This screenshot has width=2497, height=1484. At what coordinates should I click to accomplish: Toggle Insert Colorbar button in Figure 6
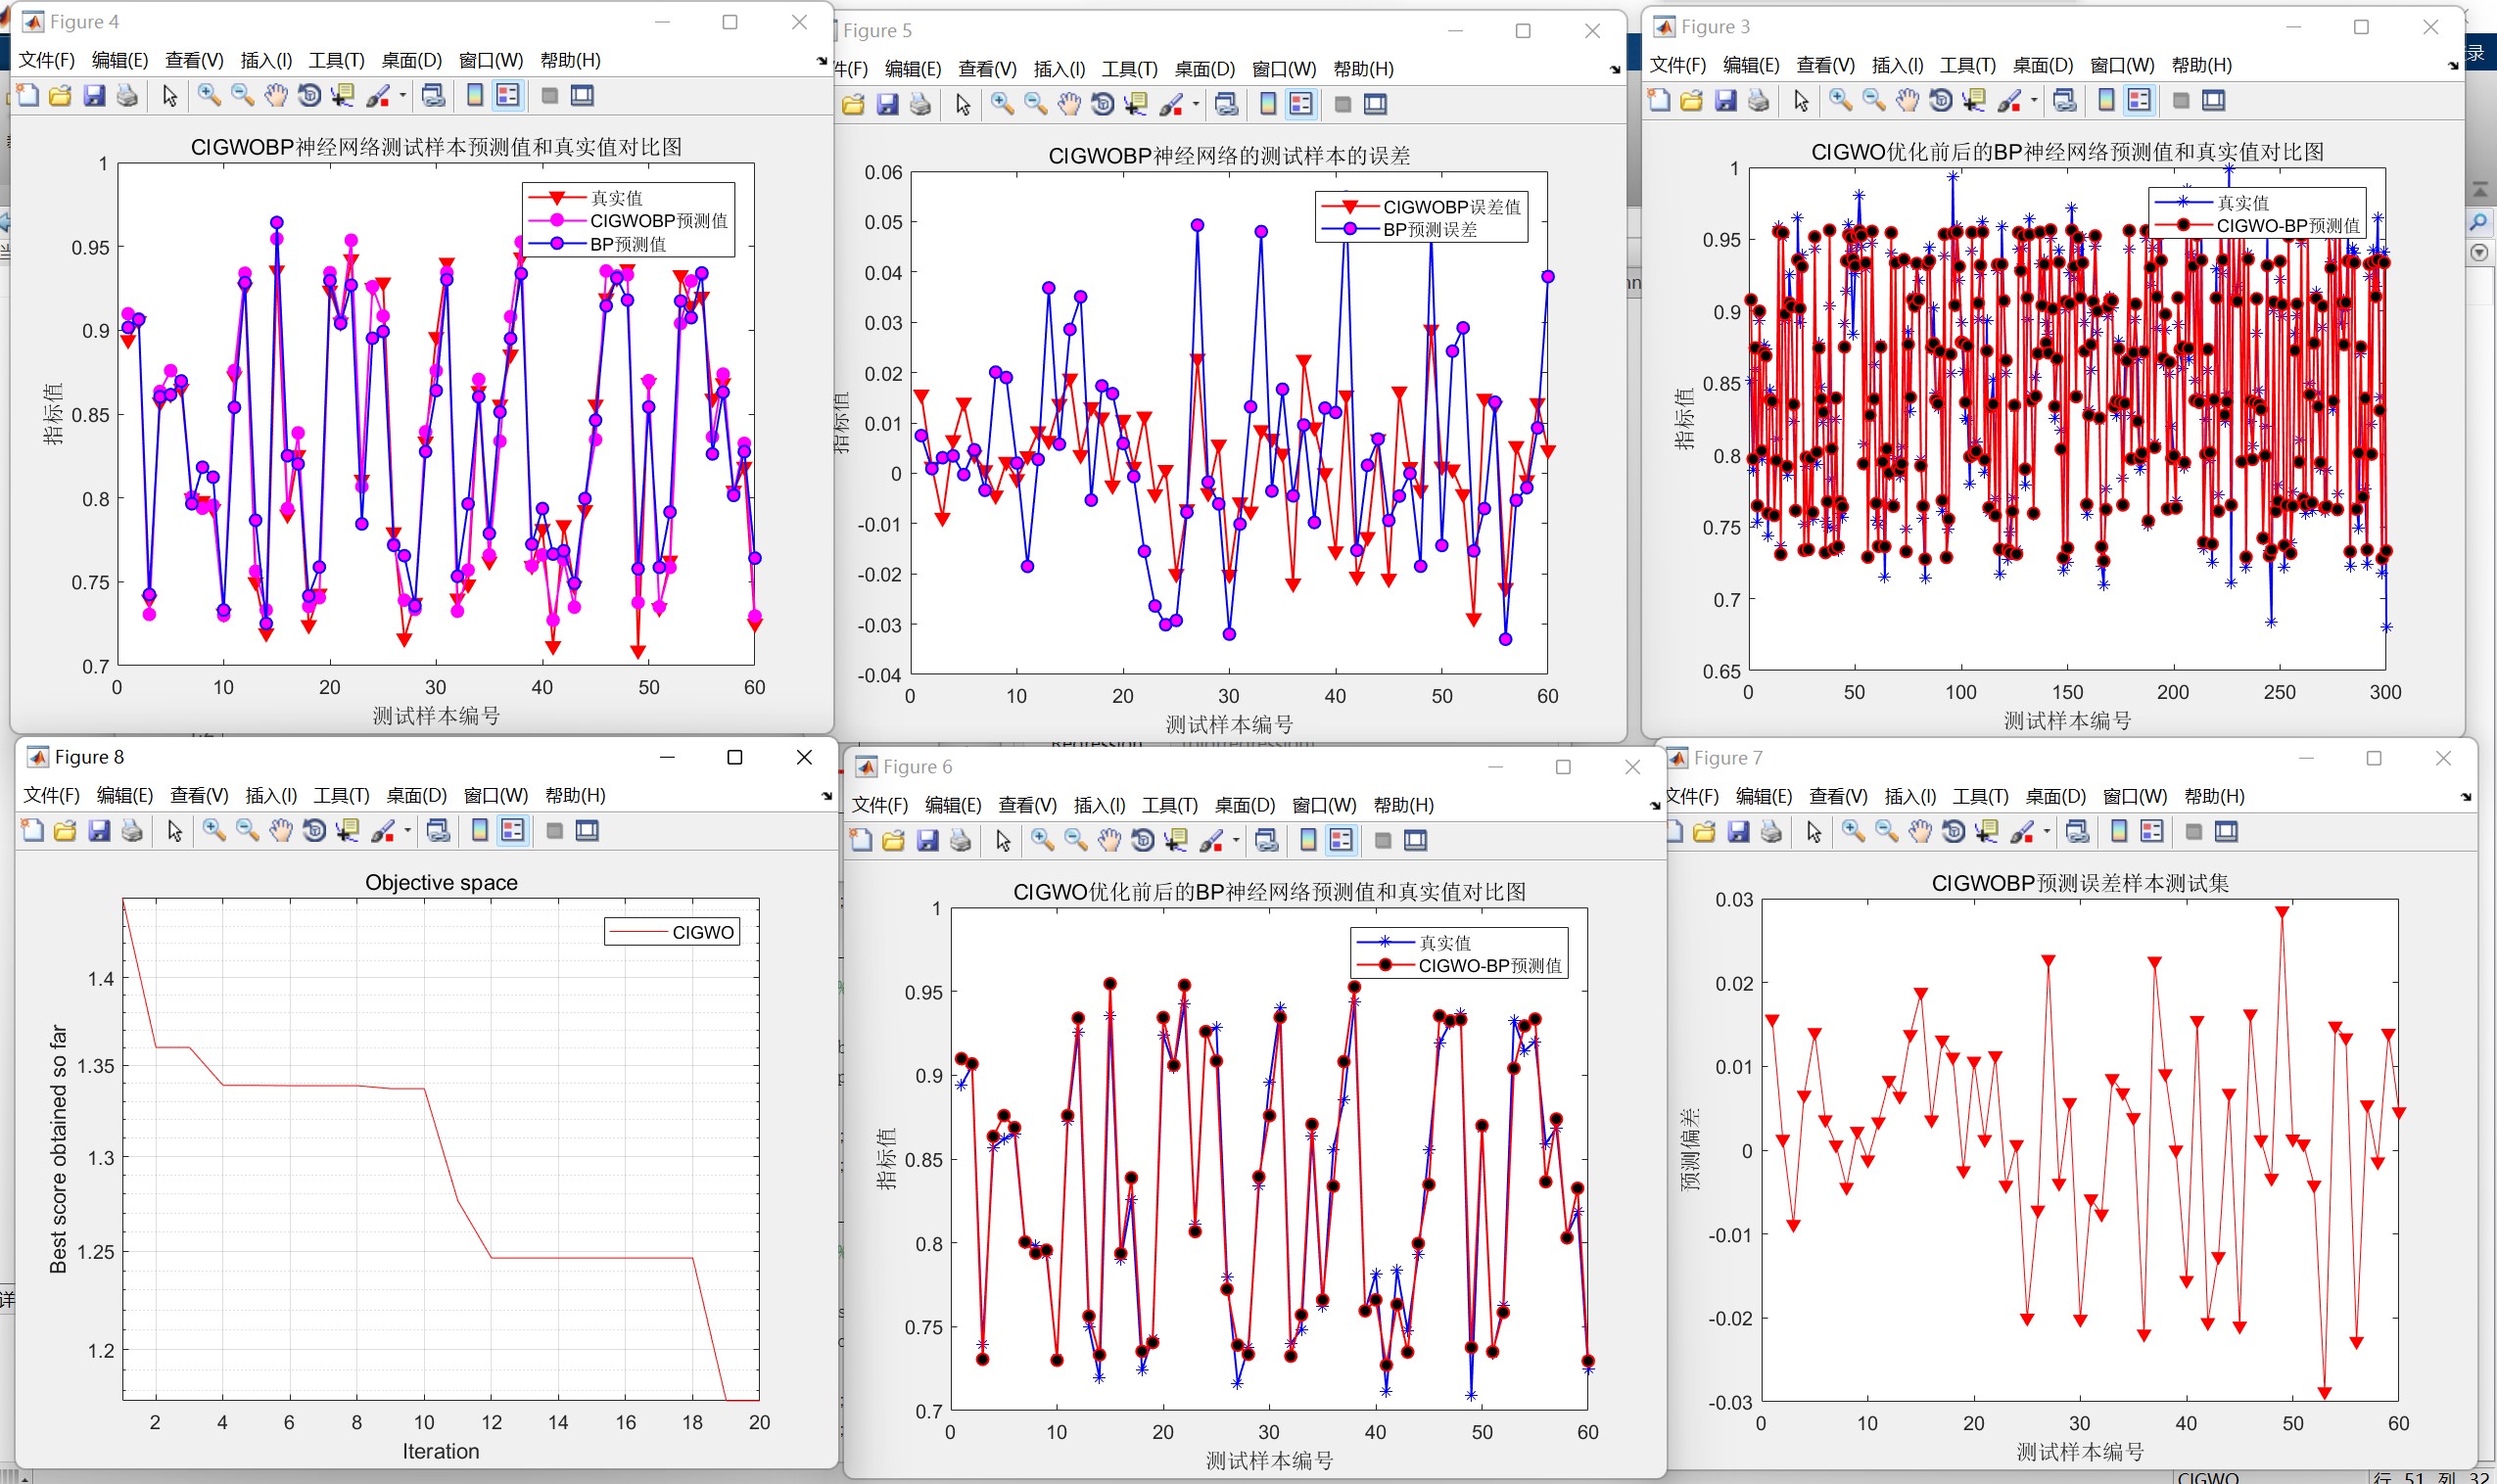click(1308, 841)
